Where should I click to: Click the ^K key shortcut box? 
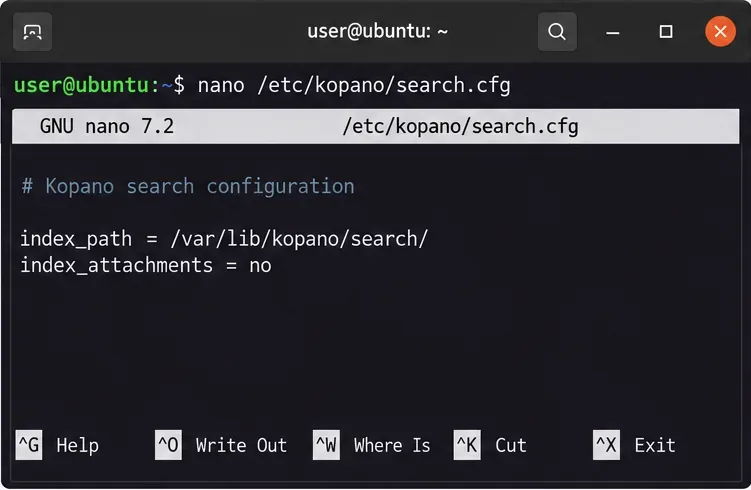[x=467, y=445]
